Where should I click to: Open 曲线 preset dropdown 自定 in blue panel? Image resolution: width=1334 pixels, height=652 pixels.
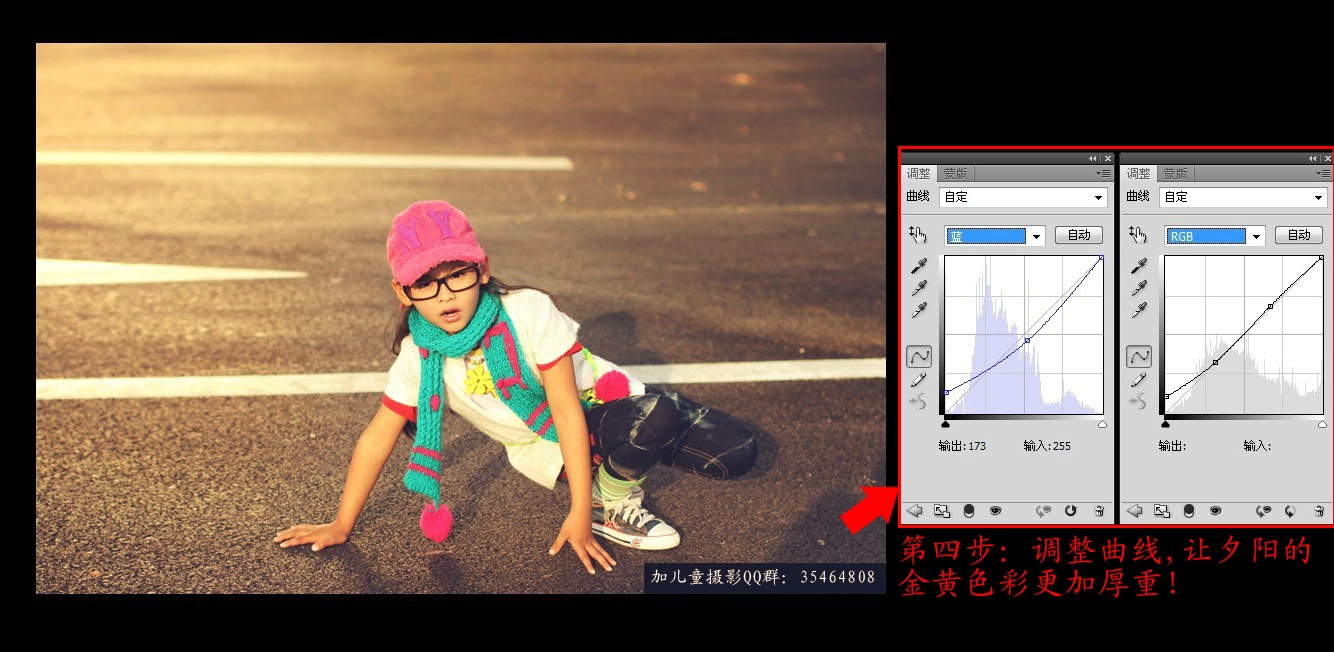click(x=1023, y=197)
